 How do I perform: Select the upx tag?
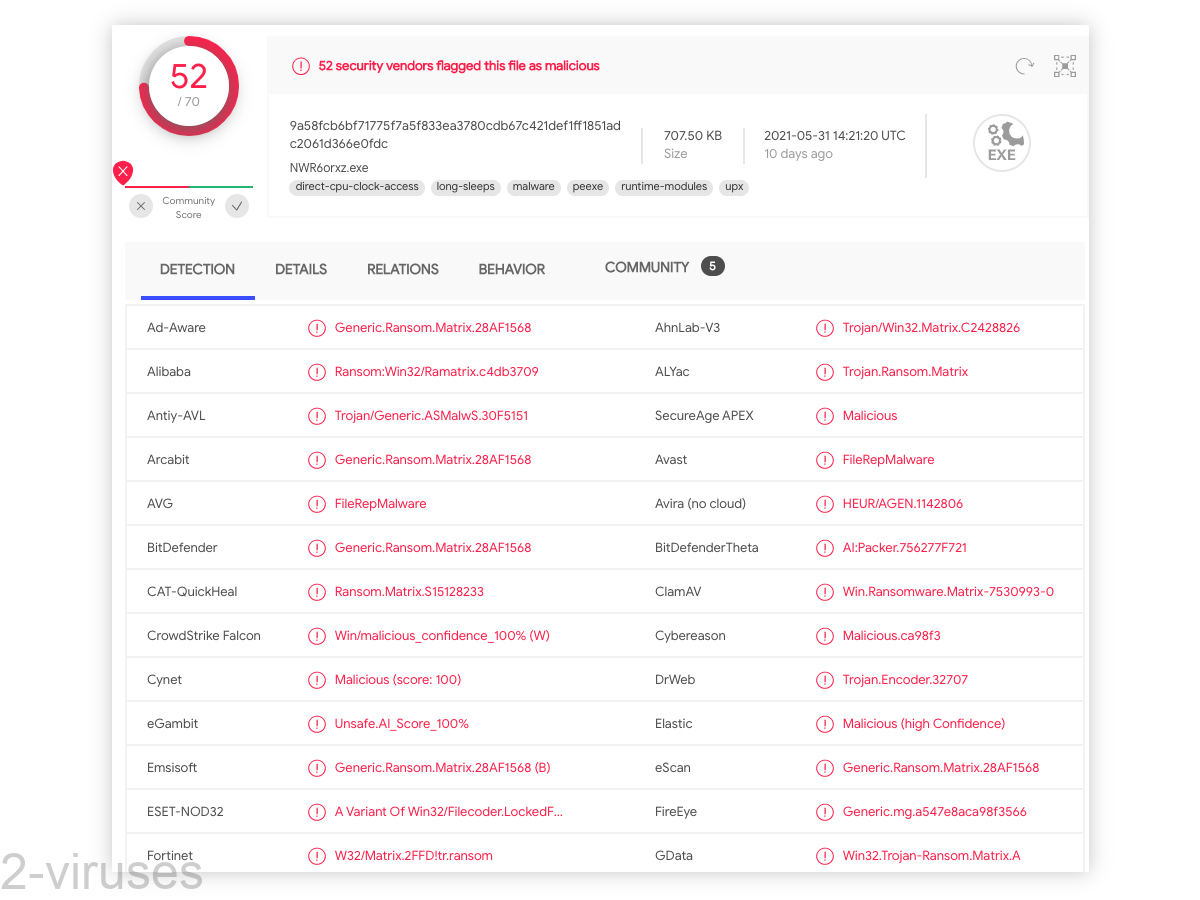[x=734, y=187]
